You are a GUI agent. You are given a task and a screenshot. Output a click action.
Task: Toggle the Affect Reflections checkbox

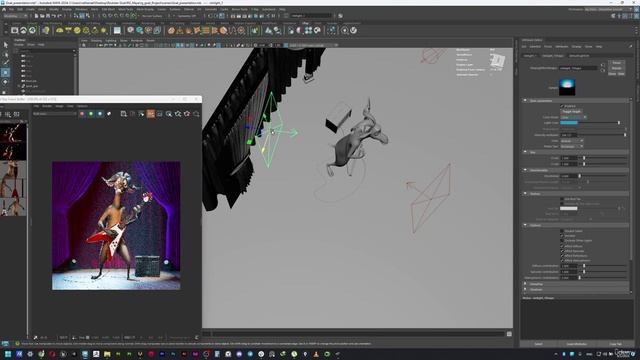pyautogui.click(x=562, y=256)
